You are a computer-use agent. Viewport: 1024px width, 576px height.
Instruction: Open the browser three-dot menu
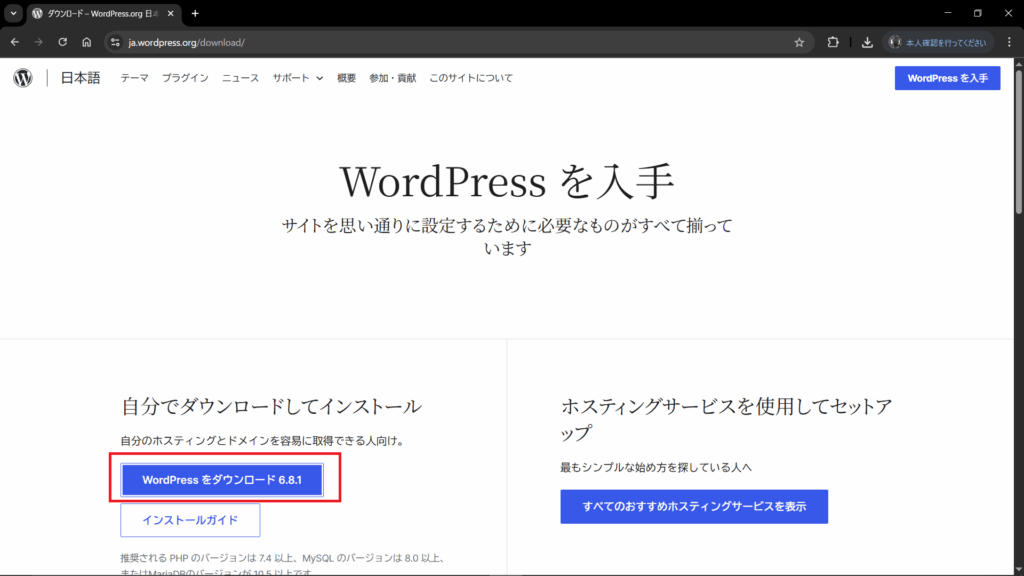tap(1010, 42)
